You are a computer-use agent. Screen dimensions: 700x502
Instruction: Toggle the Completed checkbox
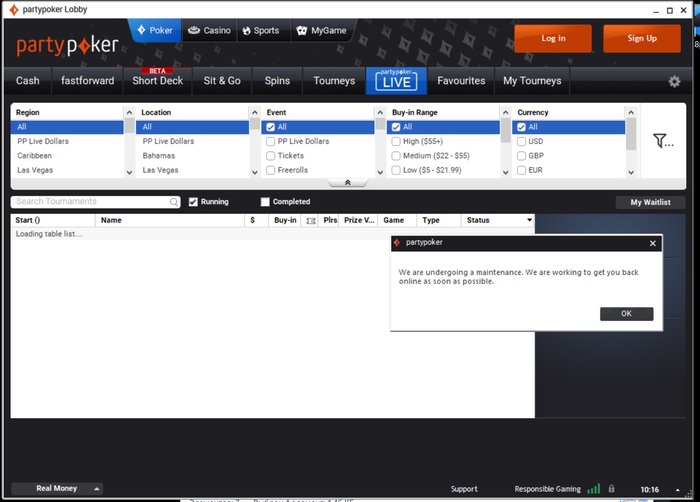[x=265, y=202]
